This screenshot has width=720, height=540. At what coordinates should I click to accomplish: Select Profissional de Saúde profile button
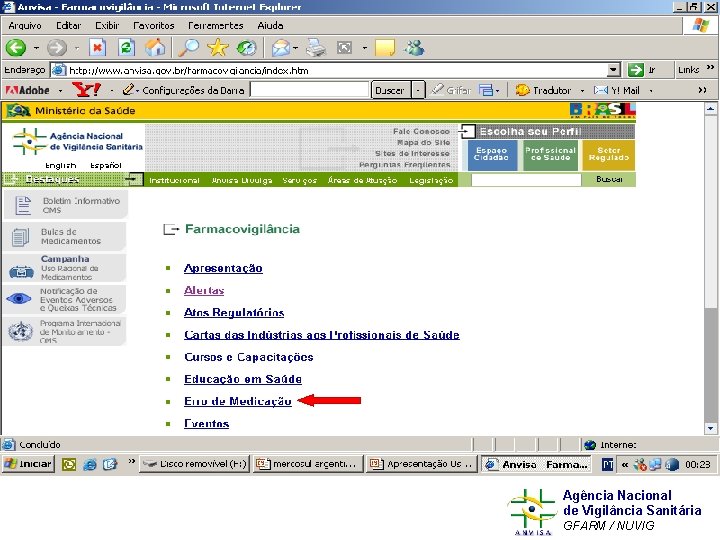[550, 155]
